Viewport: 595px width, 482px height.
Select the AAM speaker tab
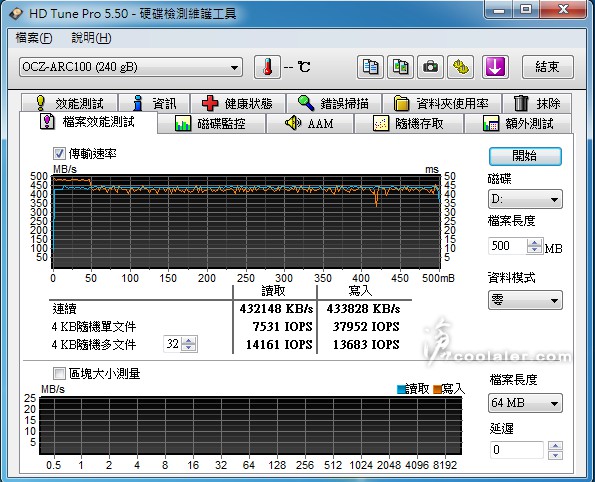click(310, 124)
